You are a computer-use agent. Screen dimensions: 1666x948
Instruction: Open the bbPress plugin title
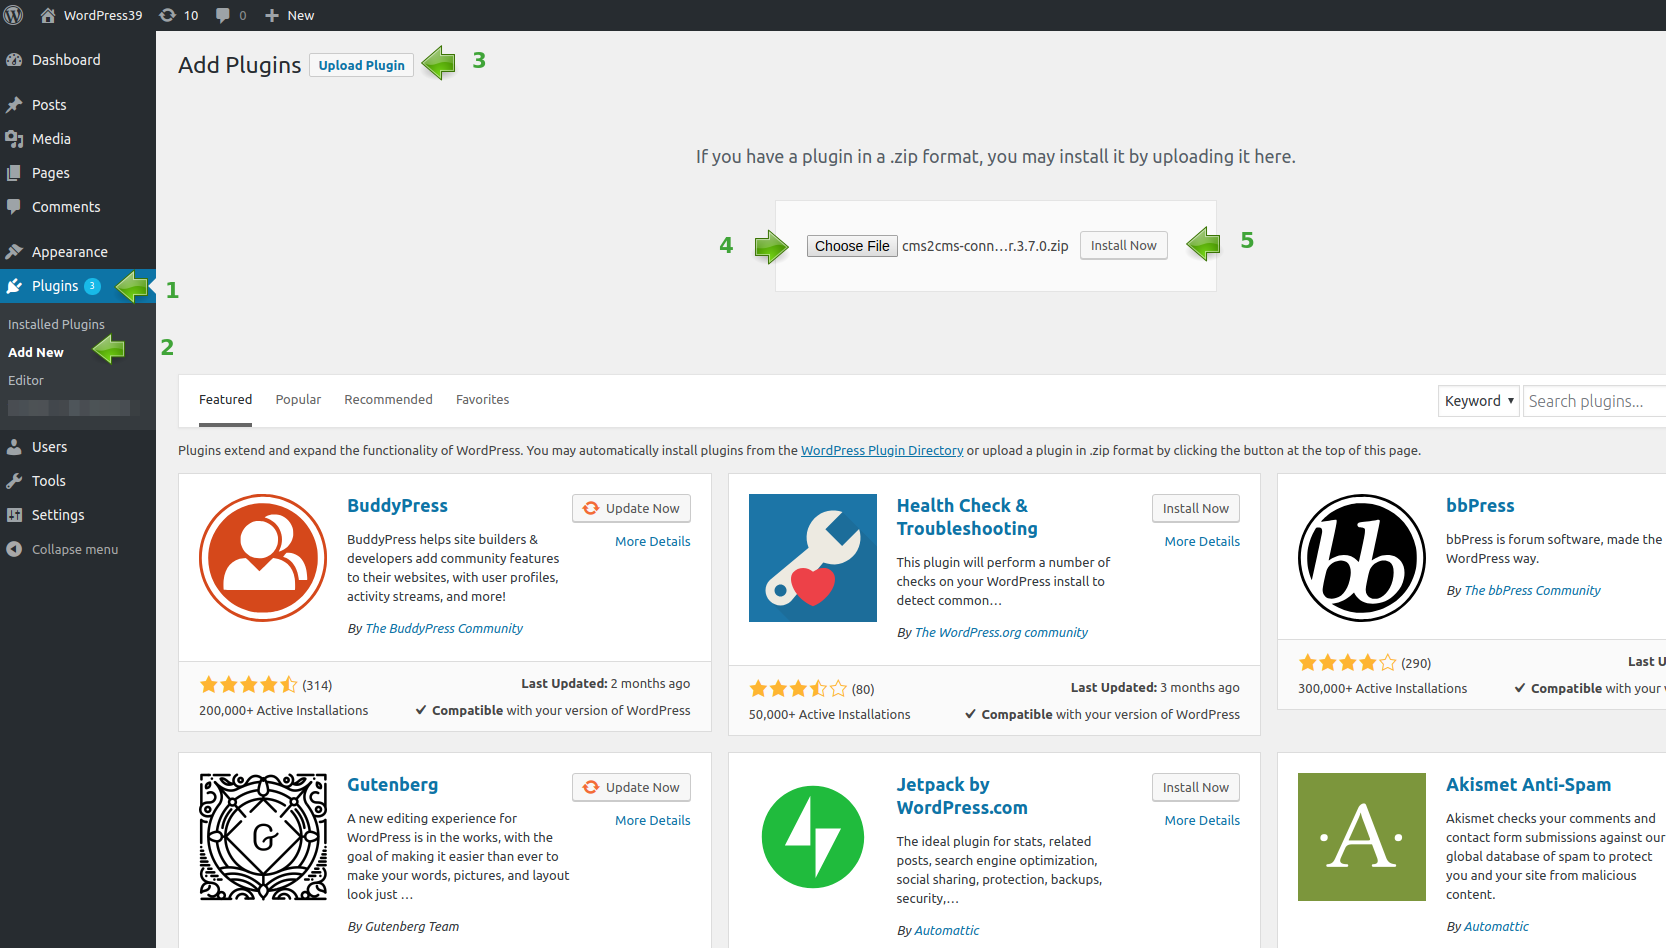pyautogui.click(x=1480, y=506)
